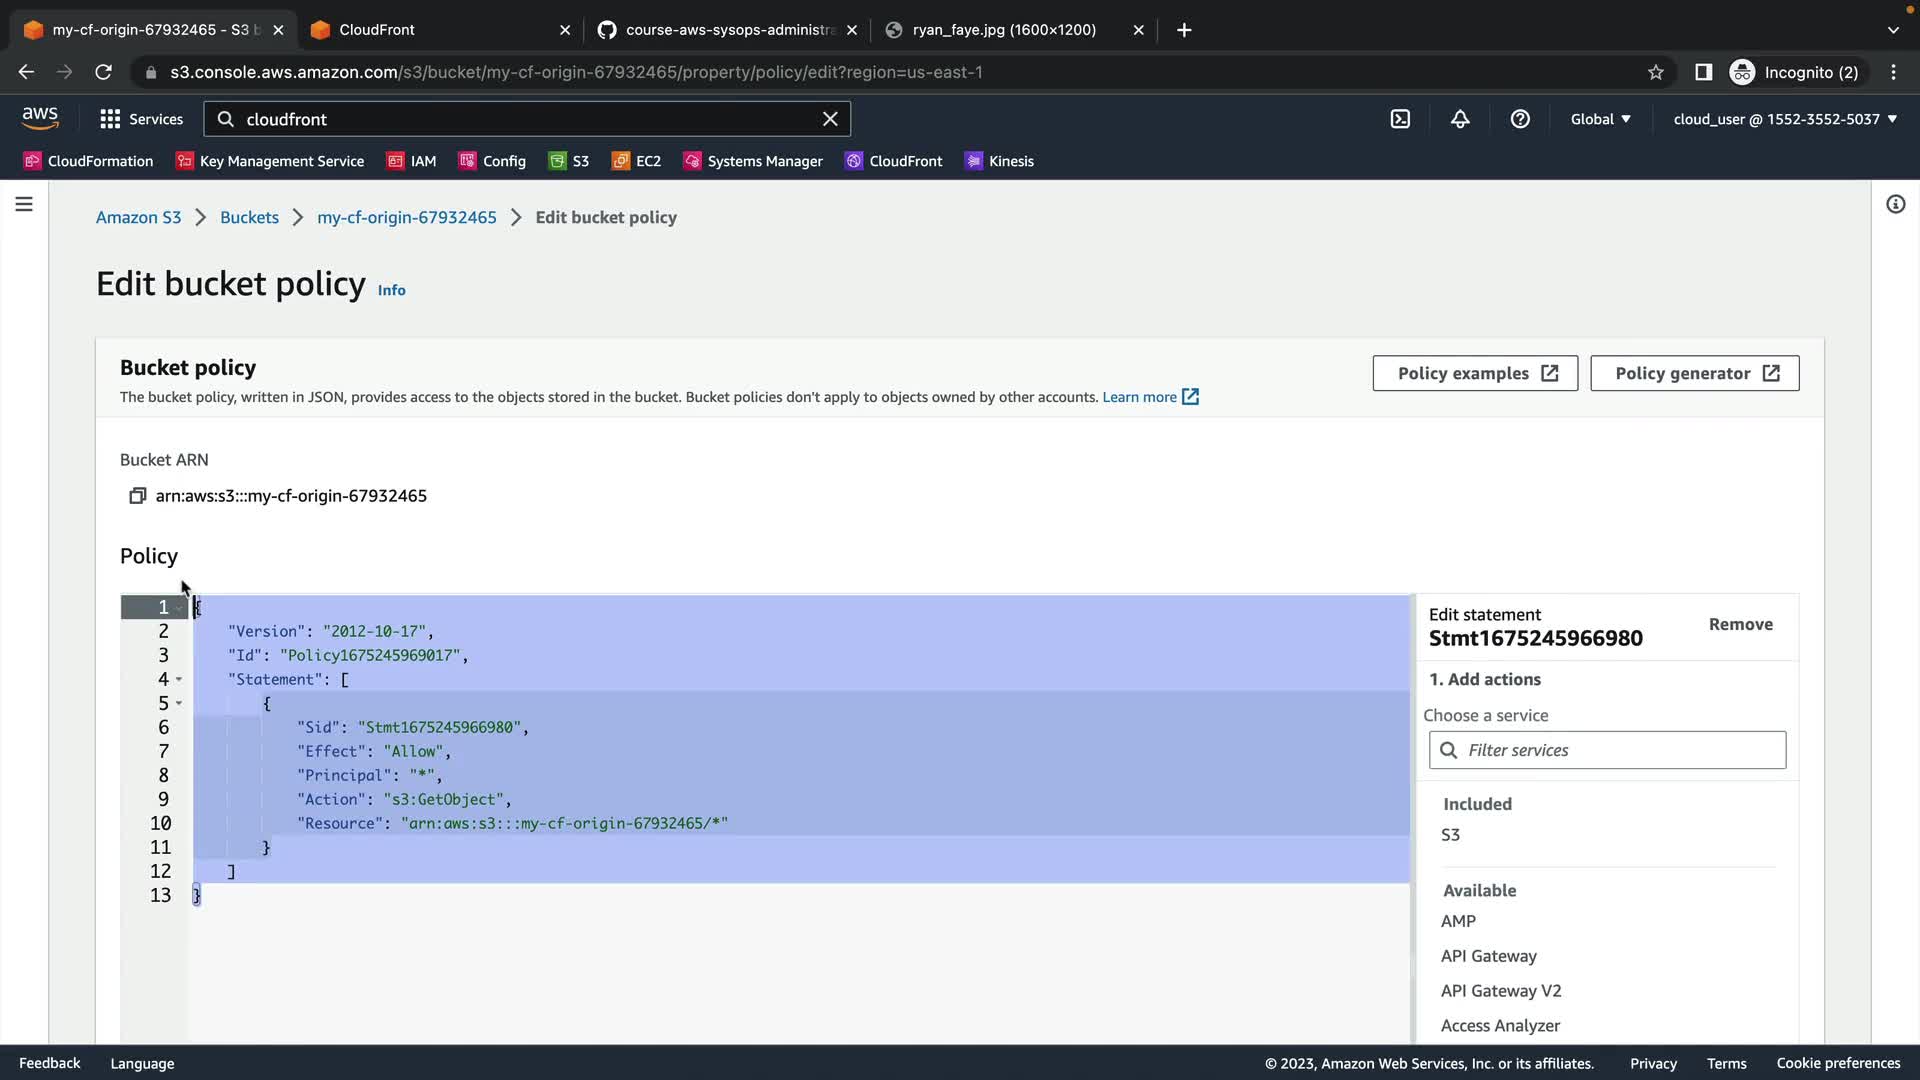This screenshot has width=1920, height=1080.
Task: Expand the cloud_user account menu
Action: 1785,119
